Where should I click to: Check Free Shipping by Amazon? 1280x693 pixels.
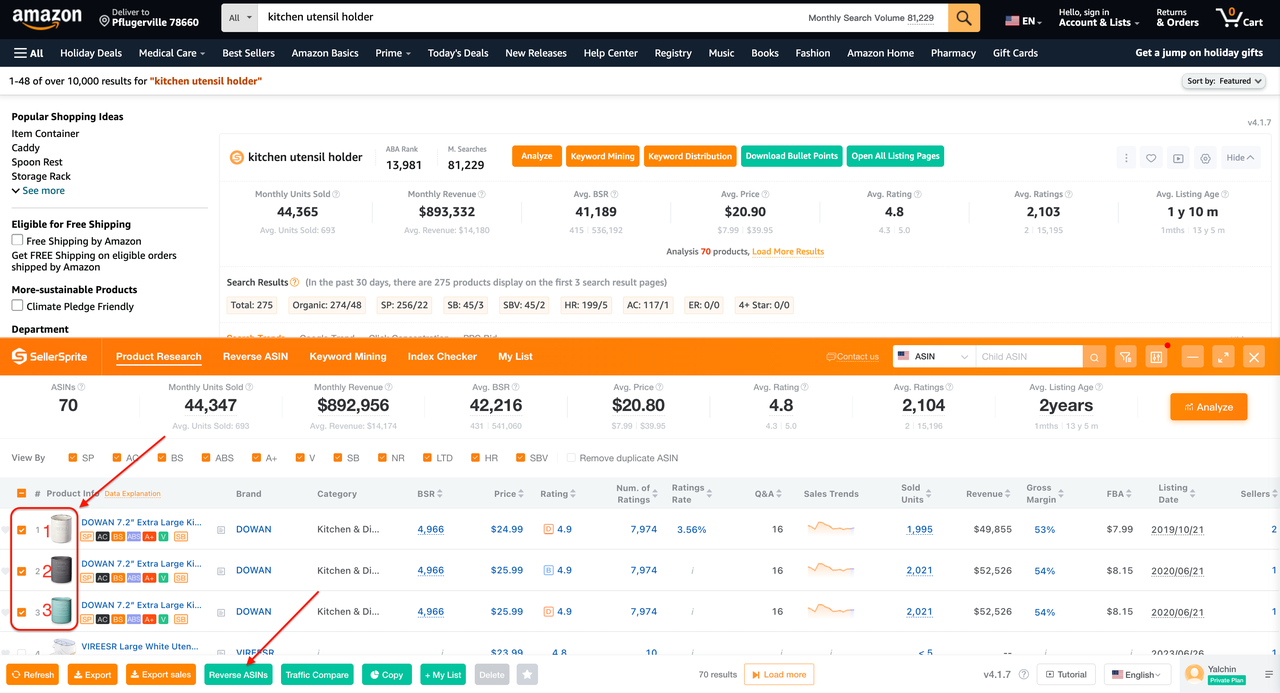[x=17, y=240]
